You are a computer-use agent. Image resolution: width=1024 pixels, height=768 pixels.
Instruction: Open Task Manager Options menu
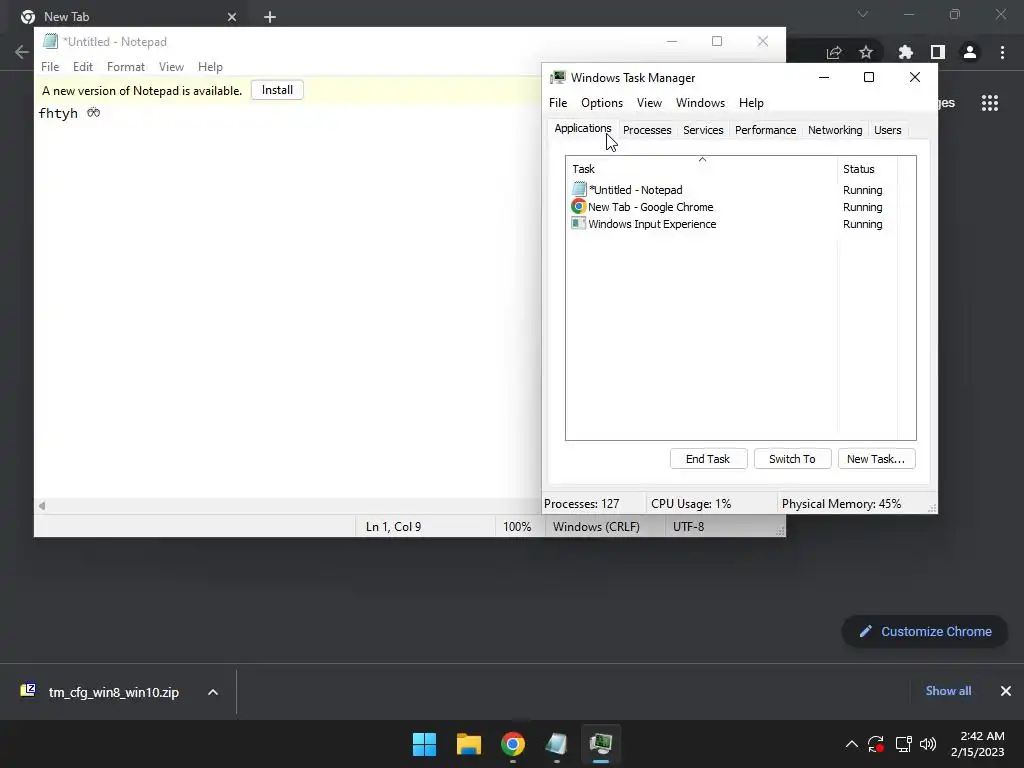point(601,103)
